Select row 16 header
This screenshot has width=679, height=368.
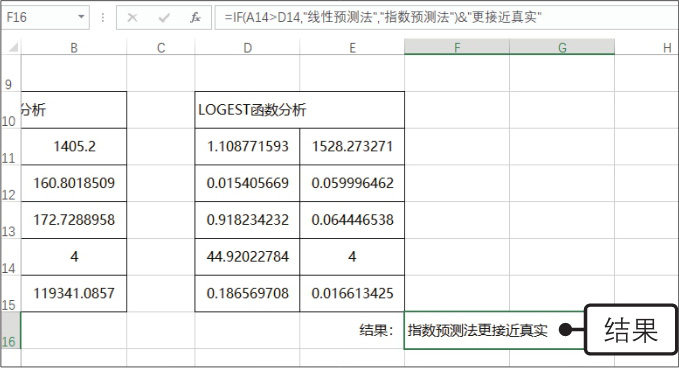tap(10, 331)
